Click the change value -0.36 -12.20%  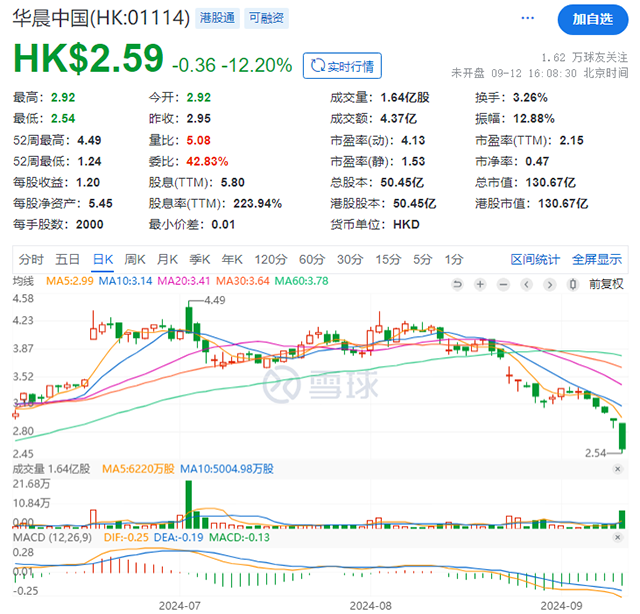tap(232, 65)
